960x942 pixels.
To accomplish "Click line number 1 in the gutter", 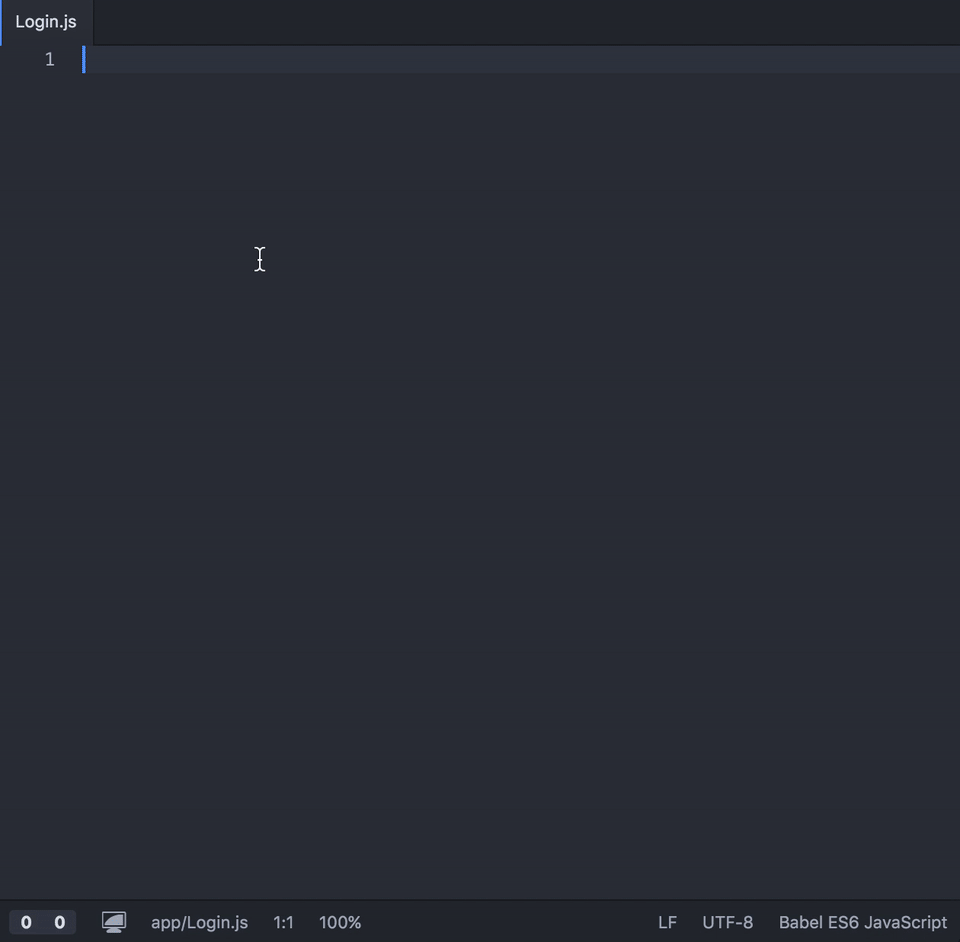I will tap(50, 59).
